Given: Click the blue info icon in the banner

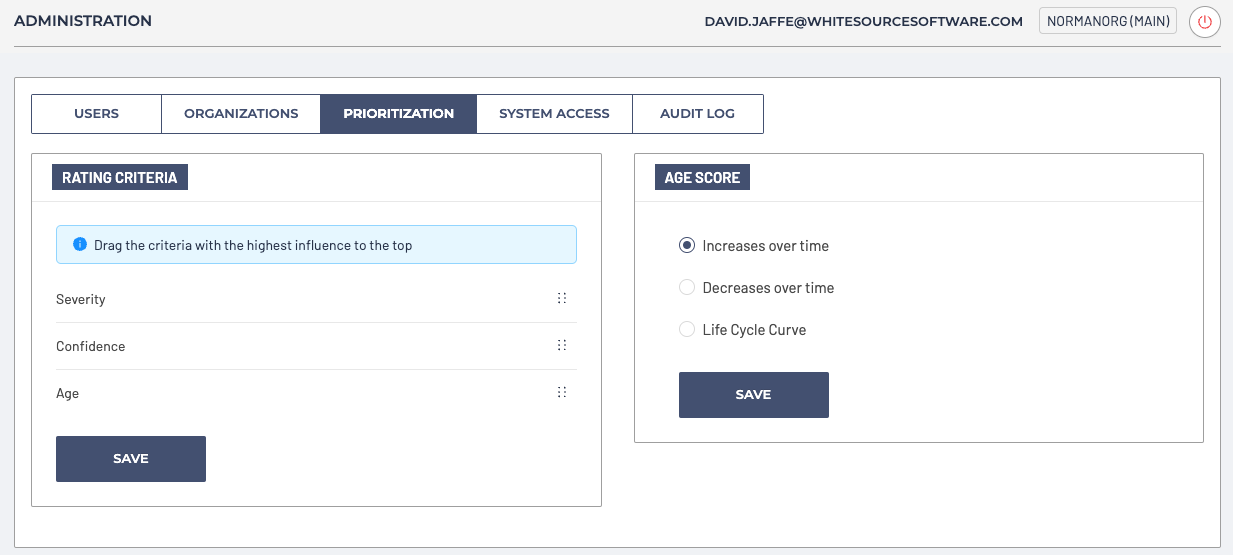Looking at the screenshot, I should (x=80, y=244).
